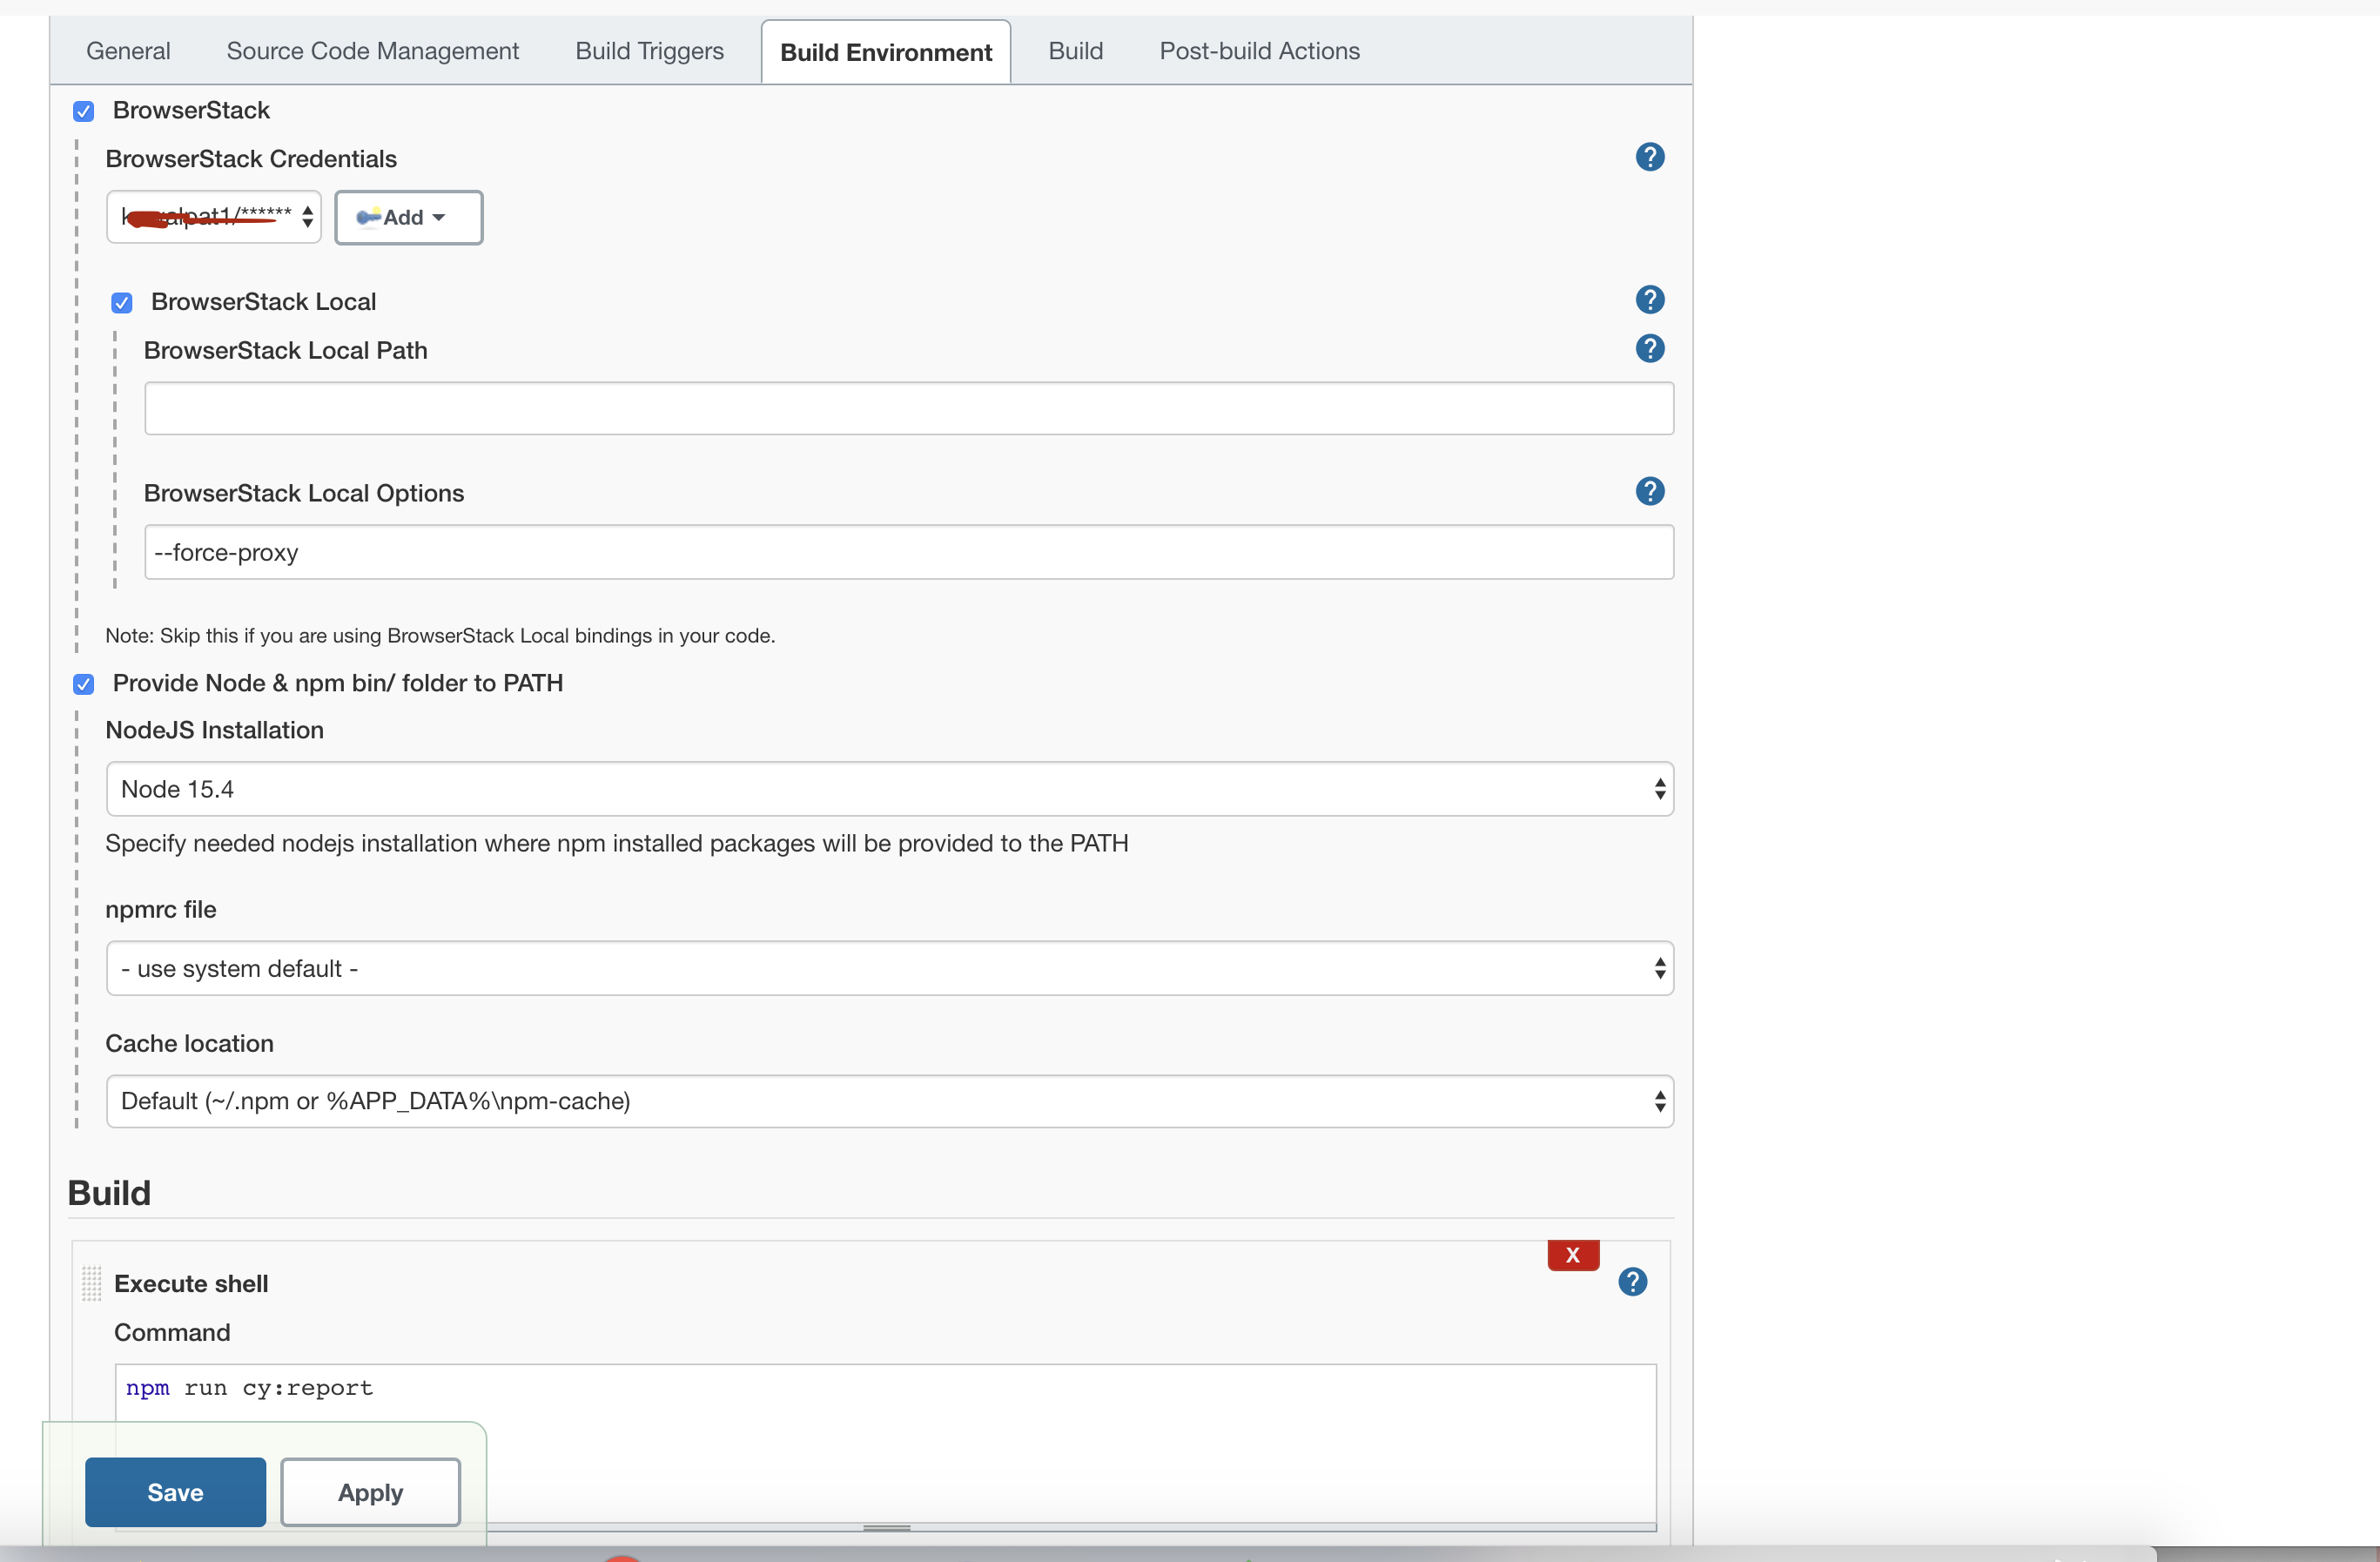Click the BrowserStack Local bindings note text

[440, 636]
